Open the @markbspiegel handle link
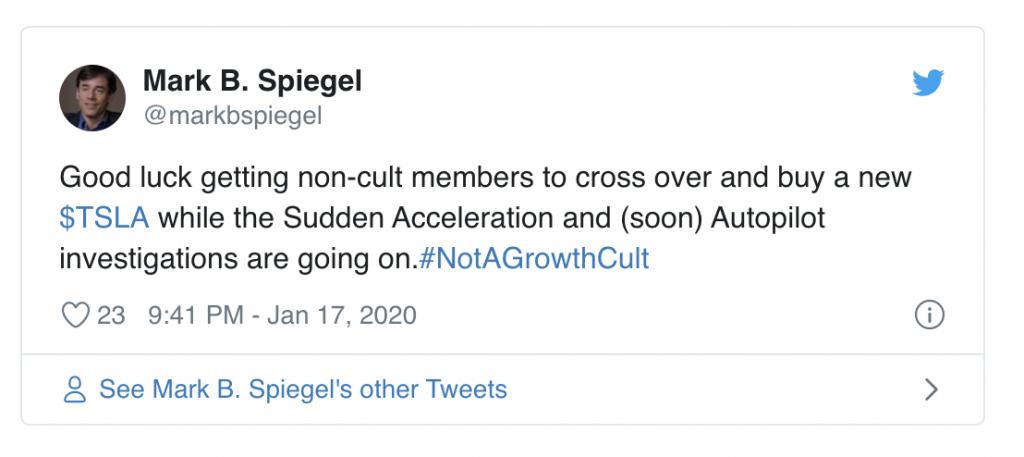1024x457 pixels. [x=233, y=116]
